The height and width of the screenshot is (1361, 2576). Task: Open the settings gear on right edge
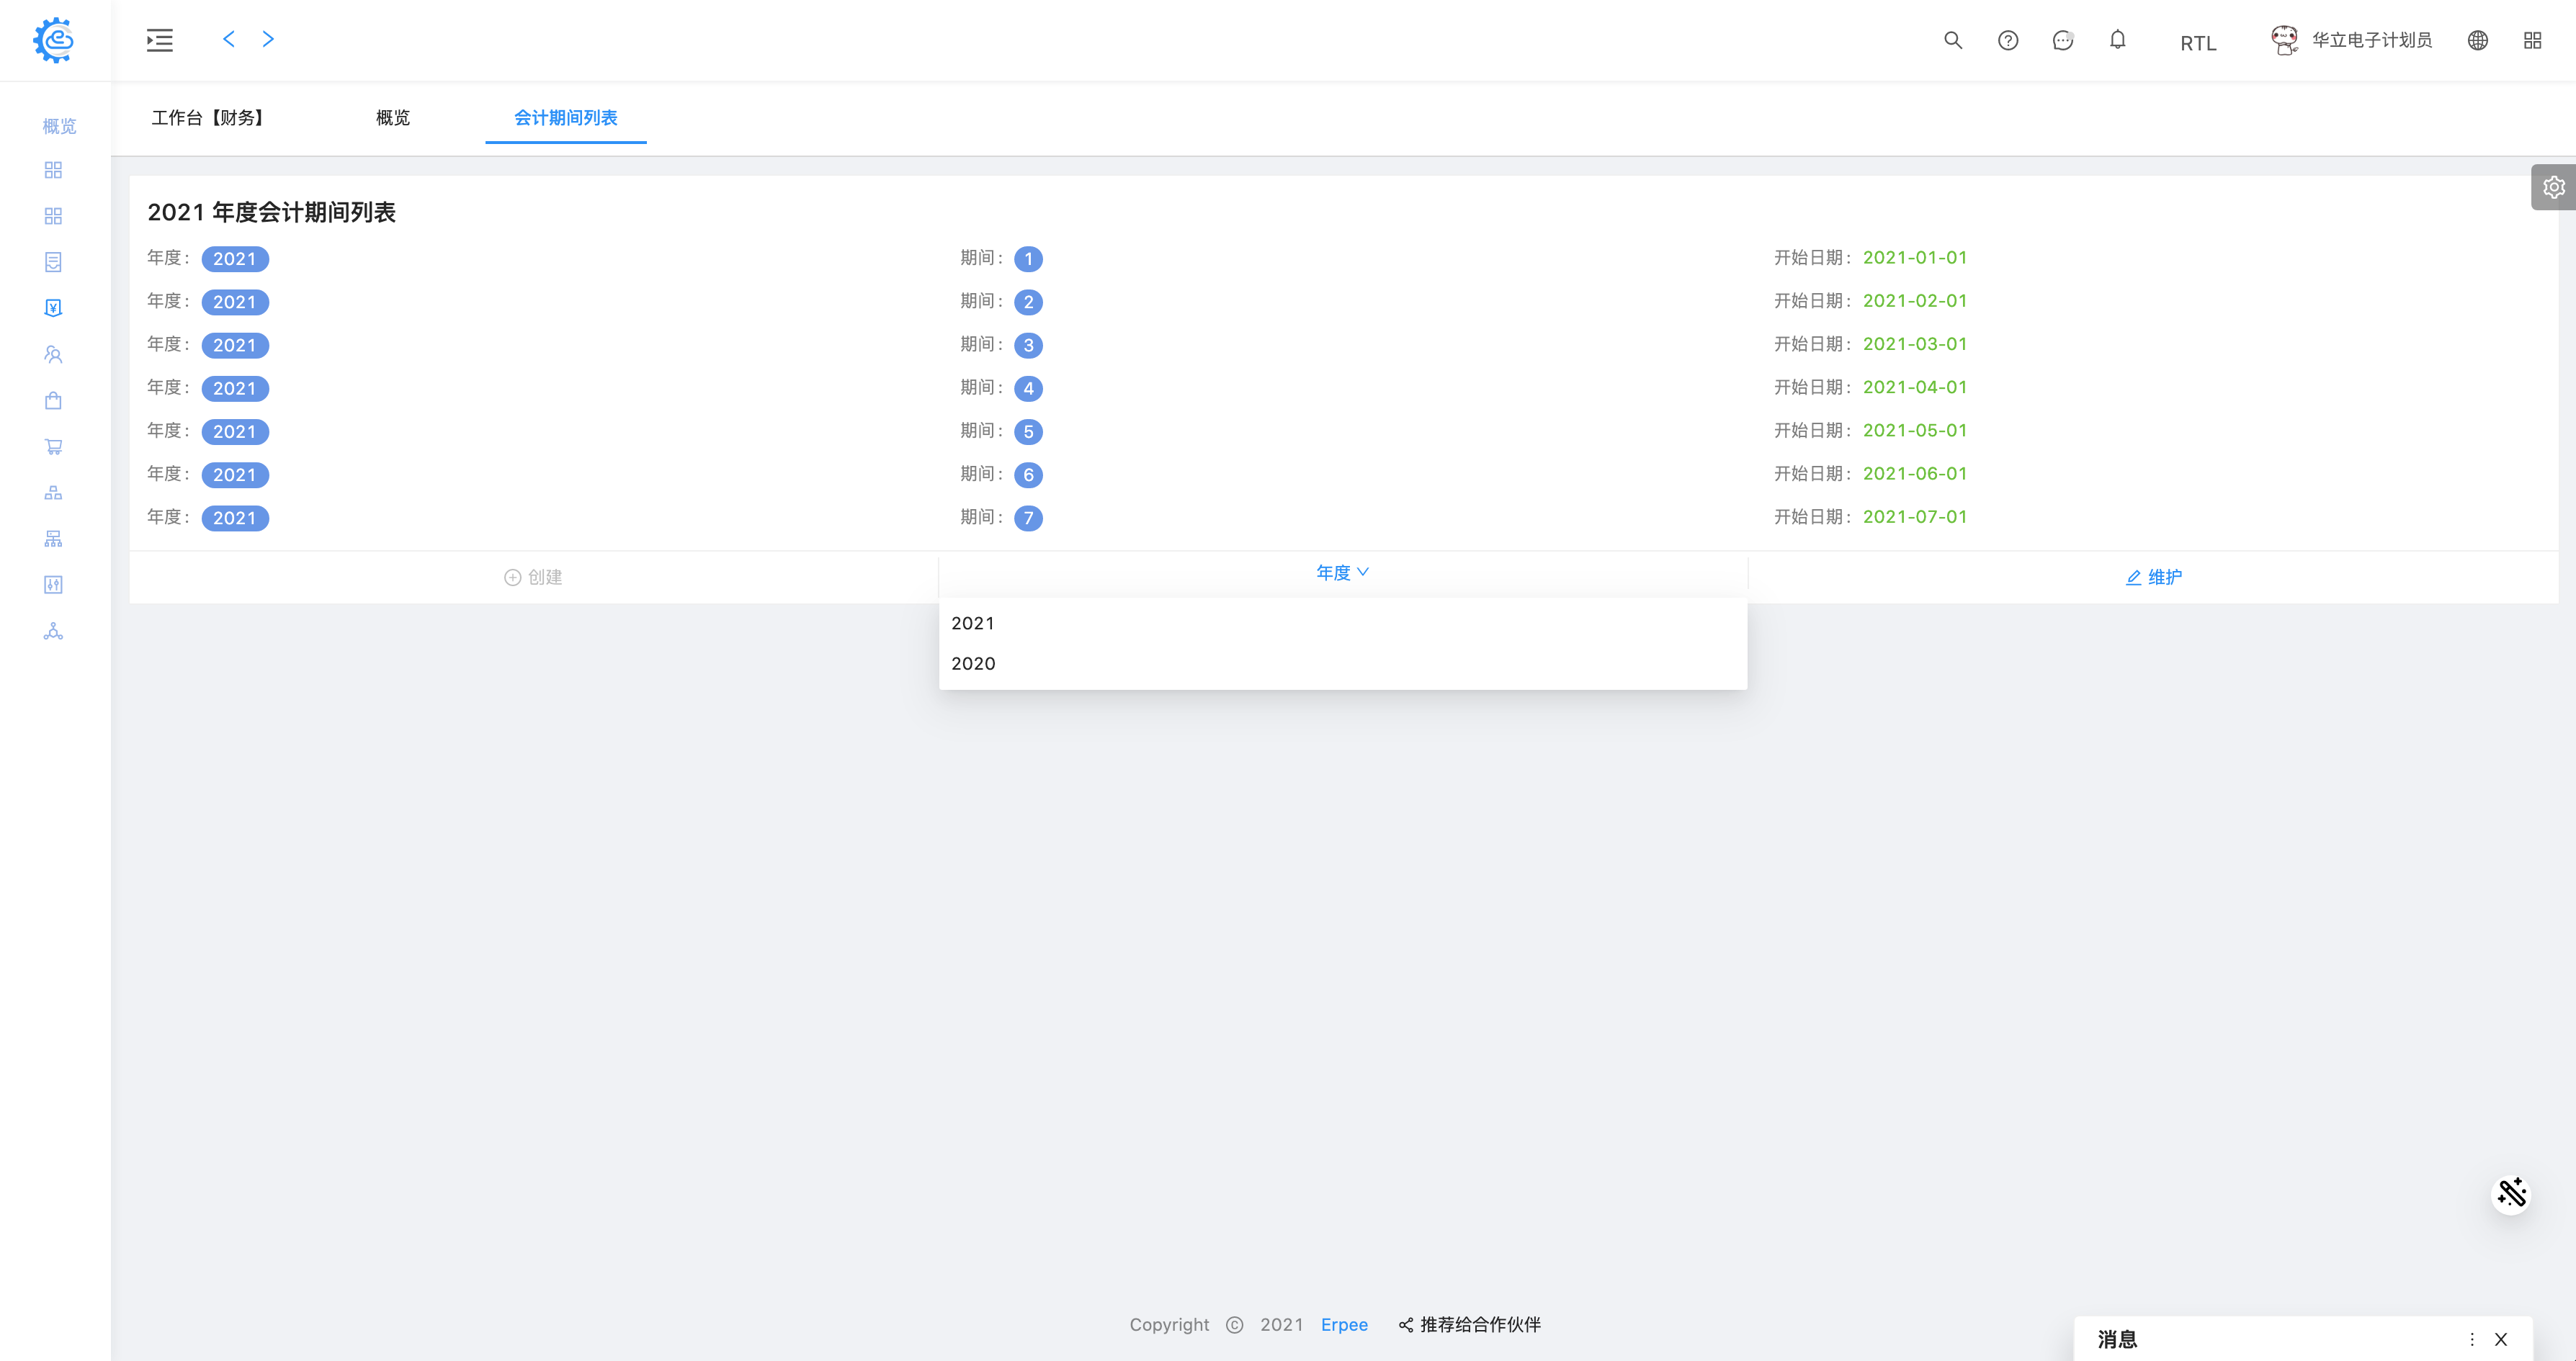click(2553, 187)
